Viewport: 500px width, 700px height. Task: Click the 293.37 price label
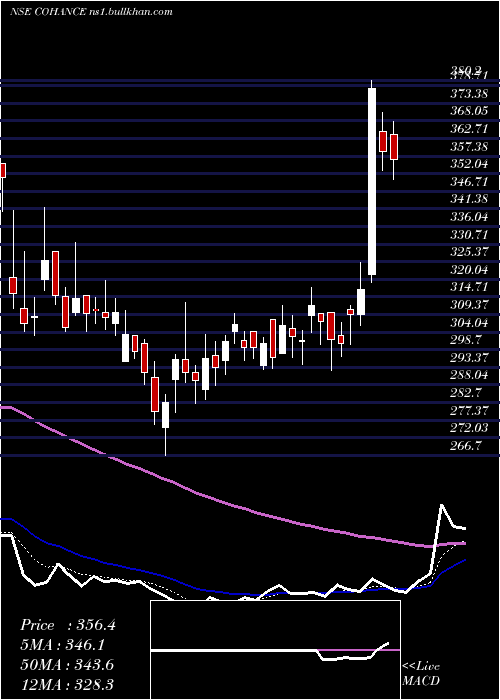coord(469,358)
